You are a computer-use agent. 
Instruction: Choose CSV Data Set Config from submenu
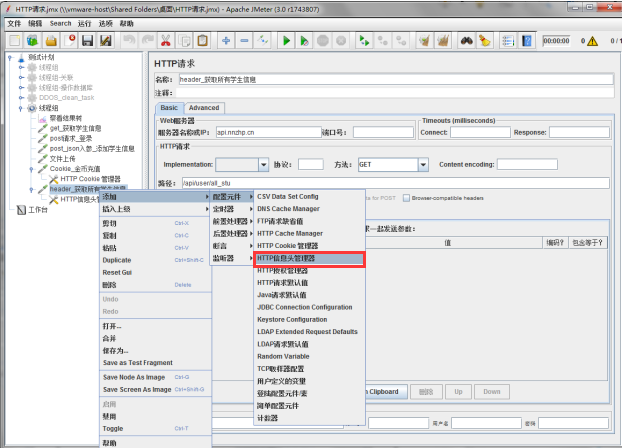(288, 197)
